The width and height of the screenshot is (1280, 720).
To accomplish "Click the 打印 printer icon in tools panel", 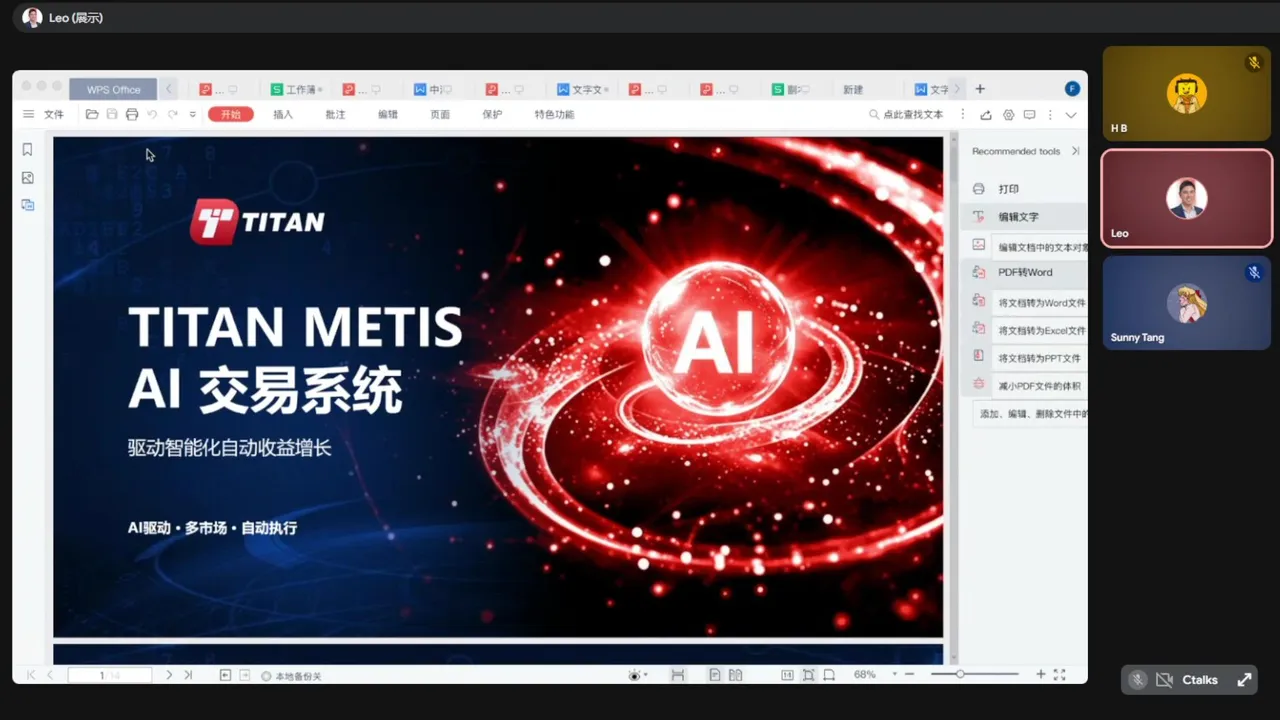I will (x=979, y=189).
